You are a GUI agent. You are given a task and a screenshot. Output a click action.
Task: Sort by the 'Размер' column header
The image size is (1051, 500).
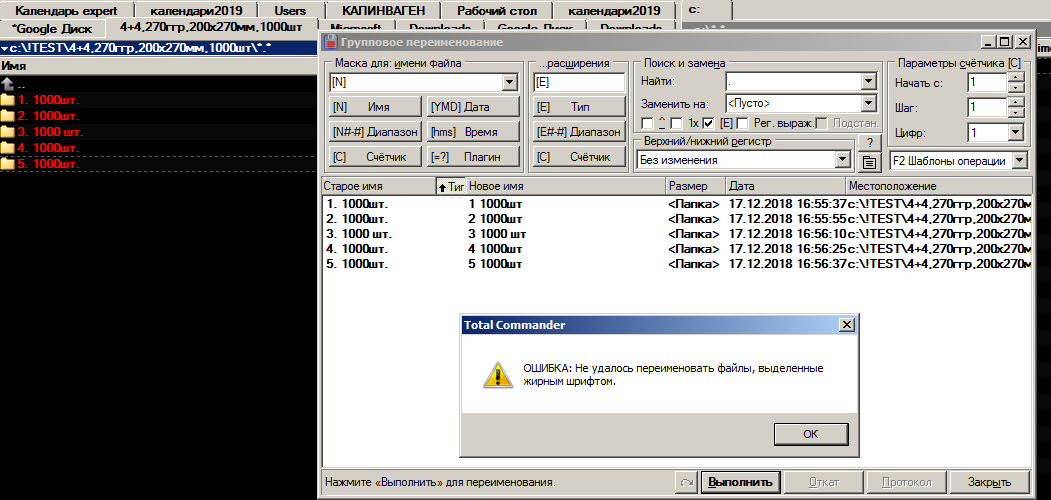[x=696, y=186]
